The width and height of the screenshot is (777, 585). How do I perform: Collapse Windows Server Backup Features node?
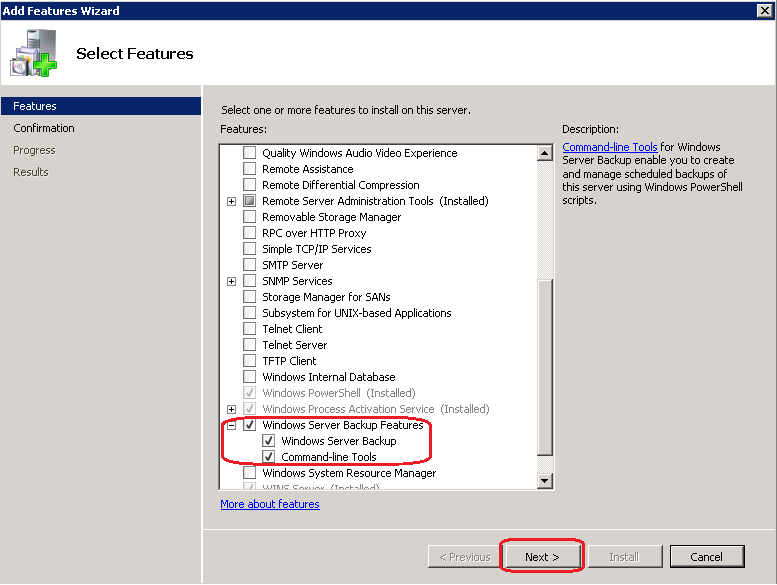click(231, 425)
